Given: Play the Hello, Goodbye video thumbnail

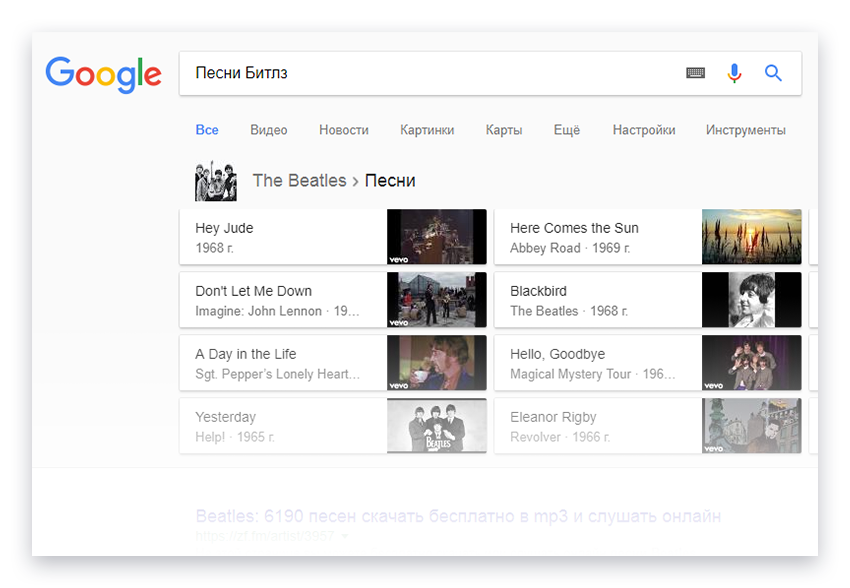Looking at the screenshot, I should (x=751, y=363).
